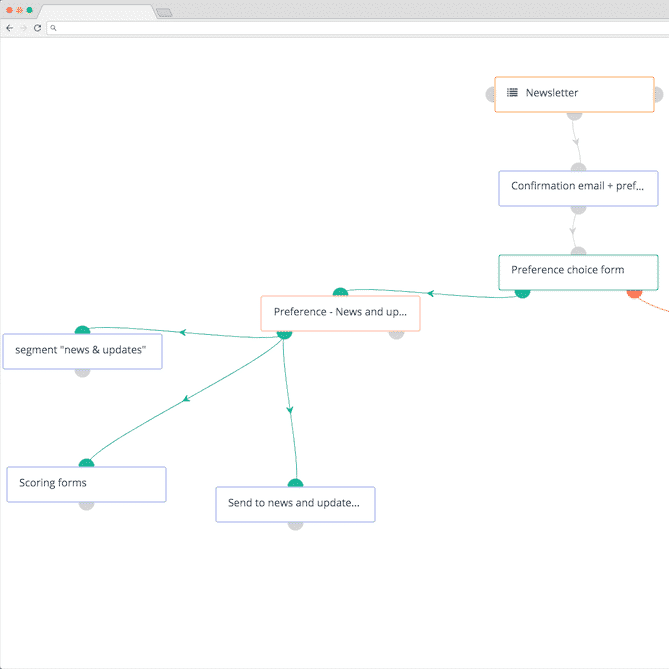Click green connector atop Send to news node
The width and height of the screenshot is (669, 669).
click(295, 483)
